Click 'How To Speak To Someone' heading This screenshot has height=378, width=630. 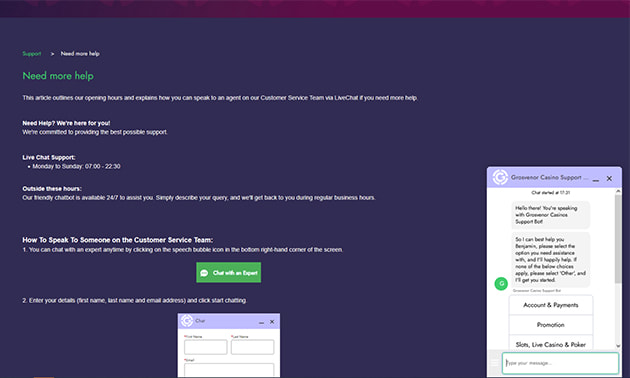click(x=118, y=240)
